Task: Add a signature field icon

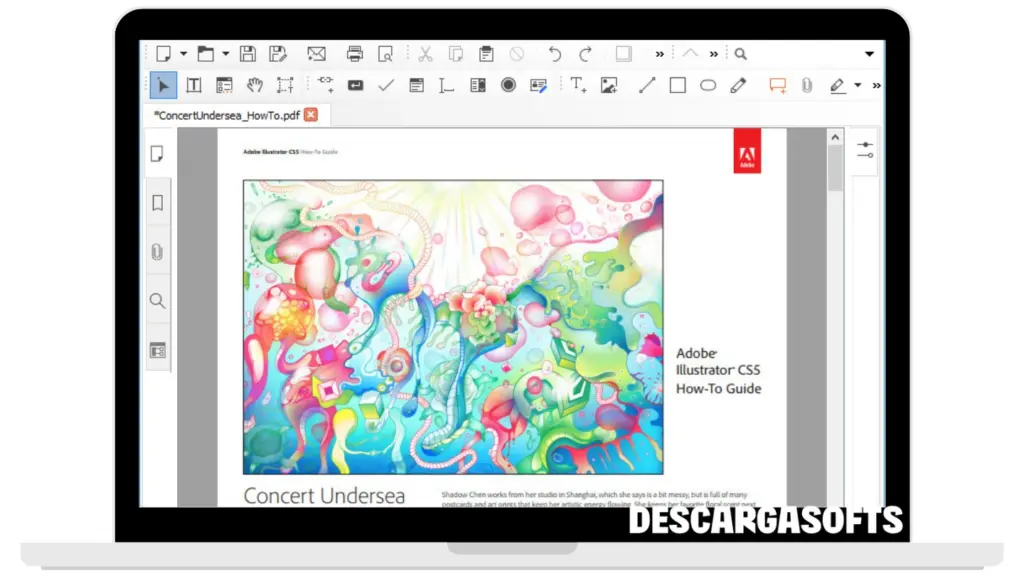Action: pos(539,86)
